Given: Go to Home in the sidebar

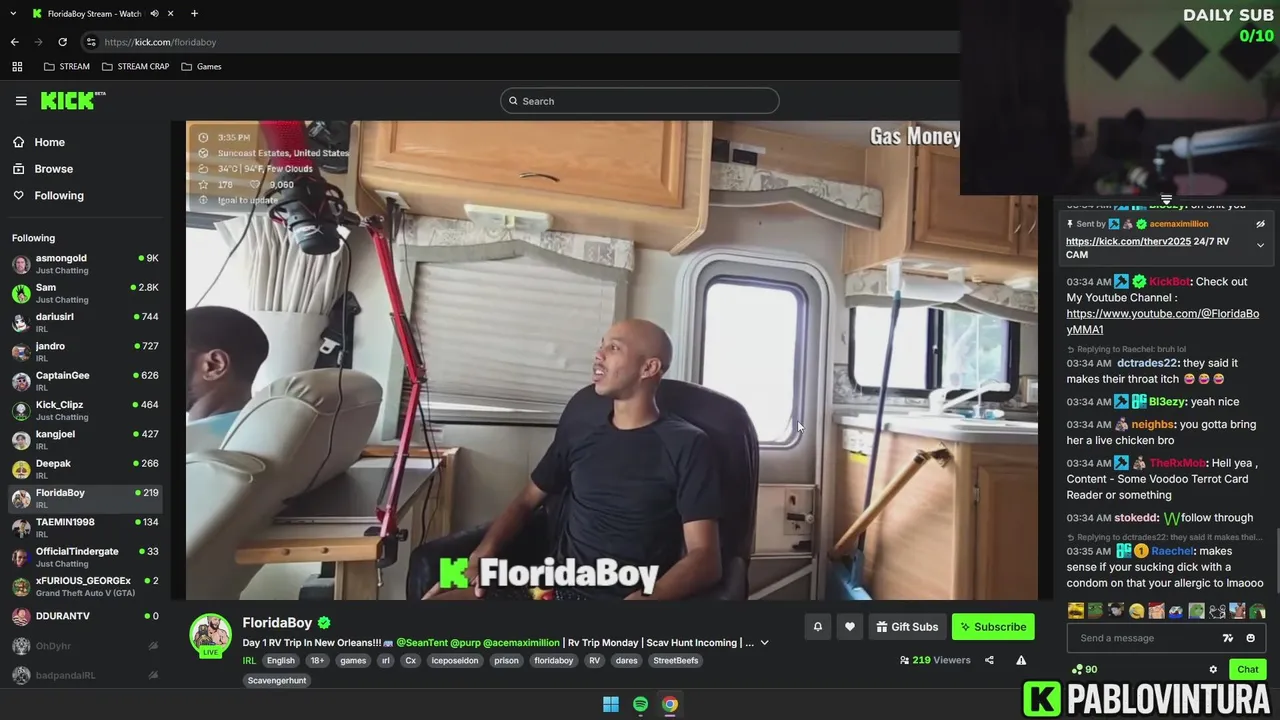Looking at the screenshot, I should click(x=39, y=142).
